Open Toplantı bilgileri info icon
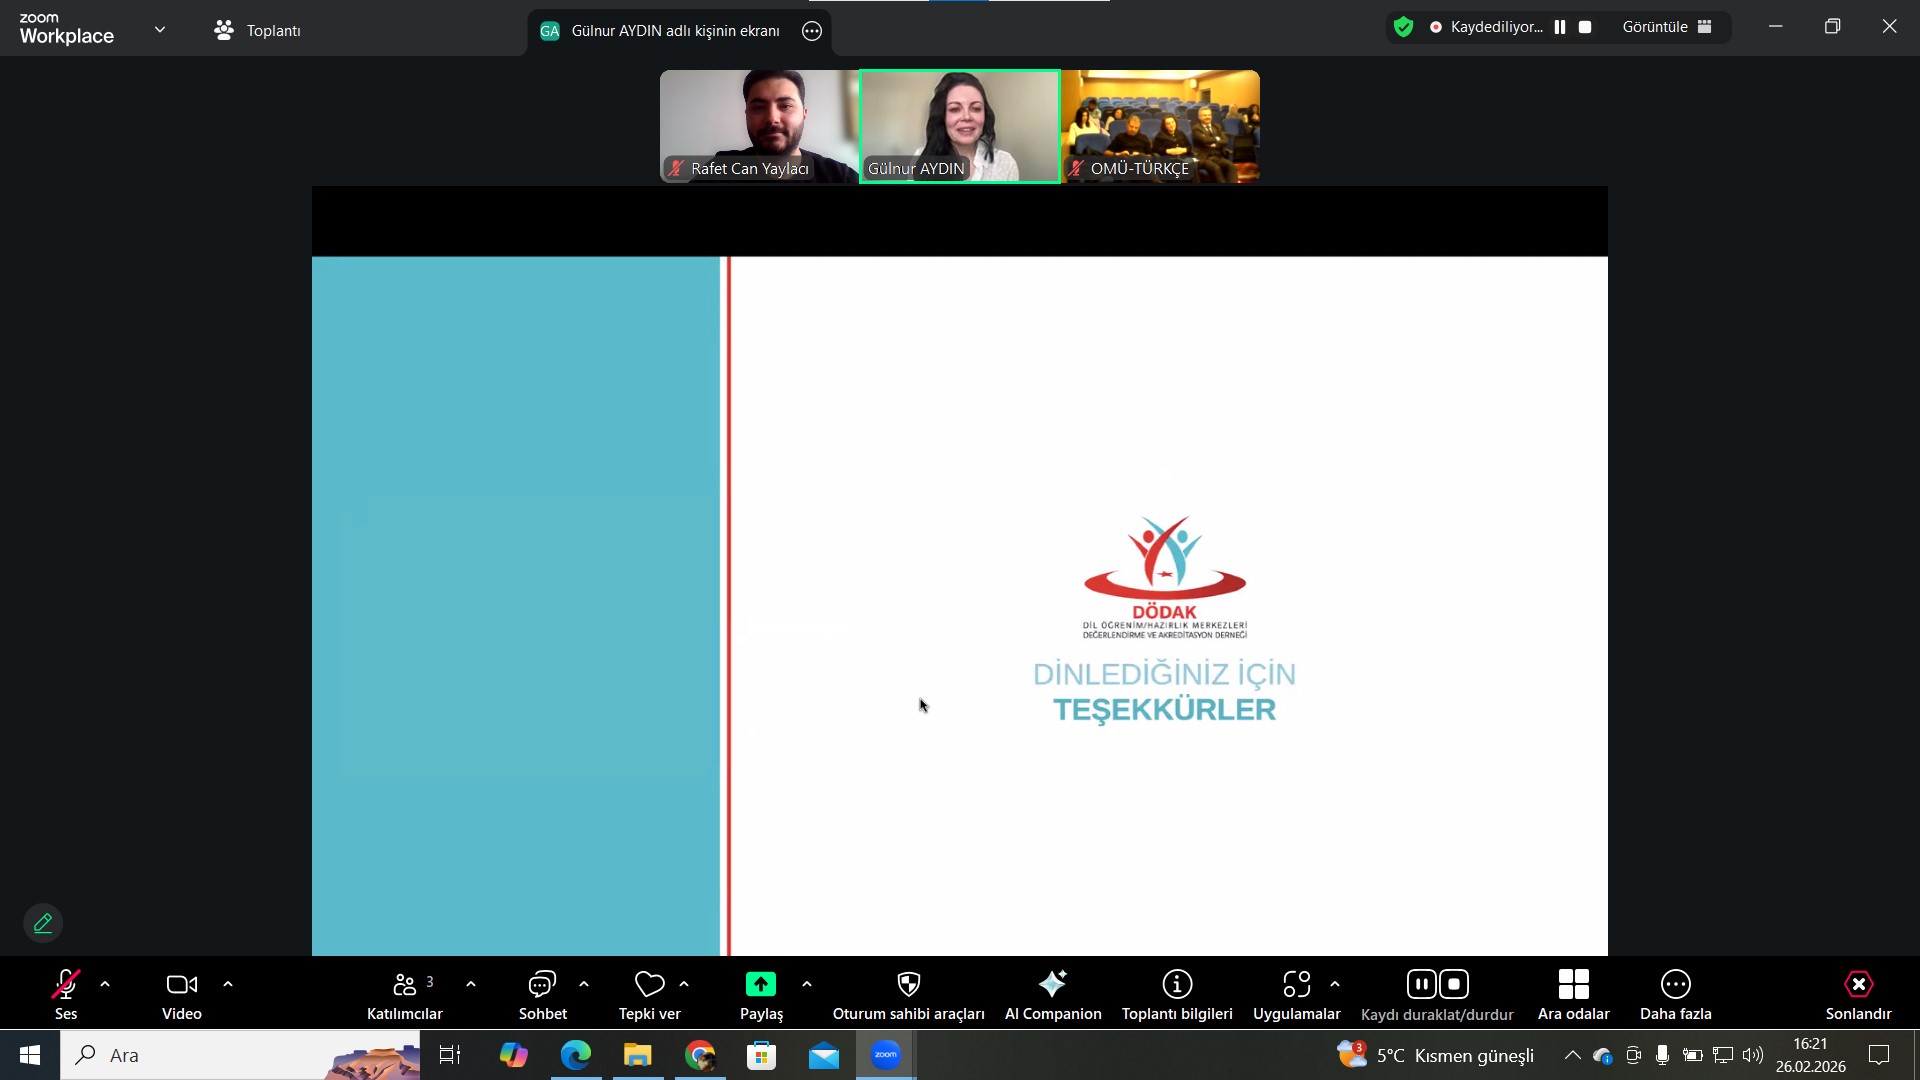 point(1177,985)
